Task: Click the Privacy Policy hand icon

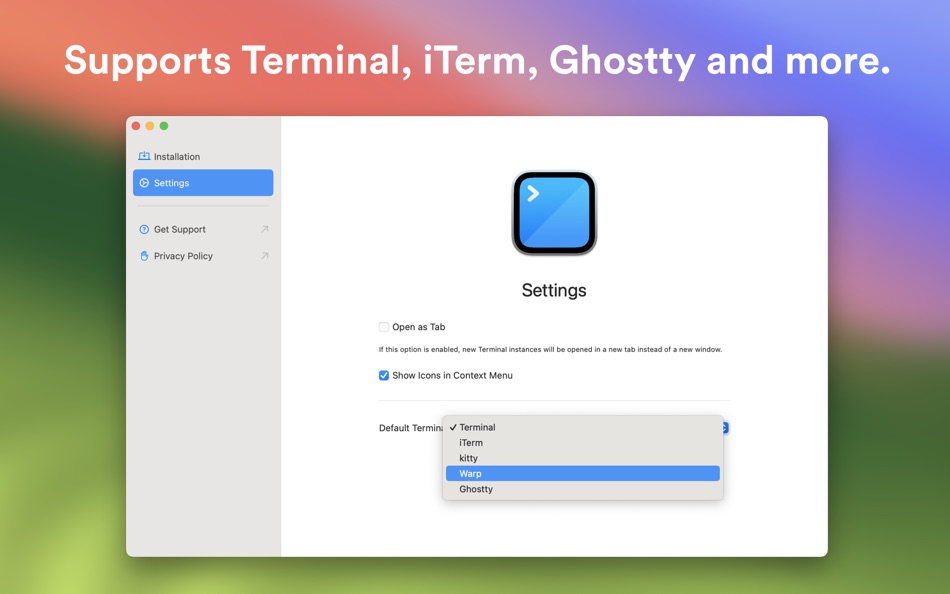Action: pos(144,256)
